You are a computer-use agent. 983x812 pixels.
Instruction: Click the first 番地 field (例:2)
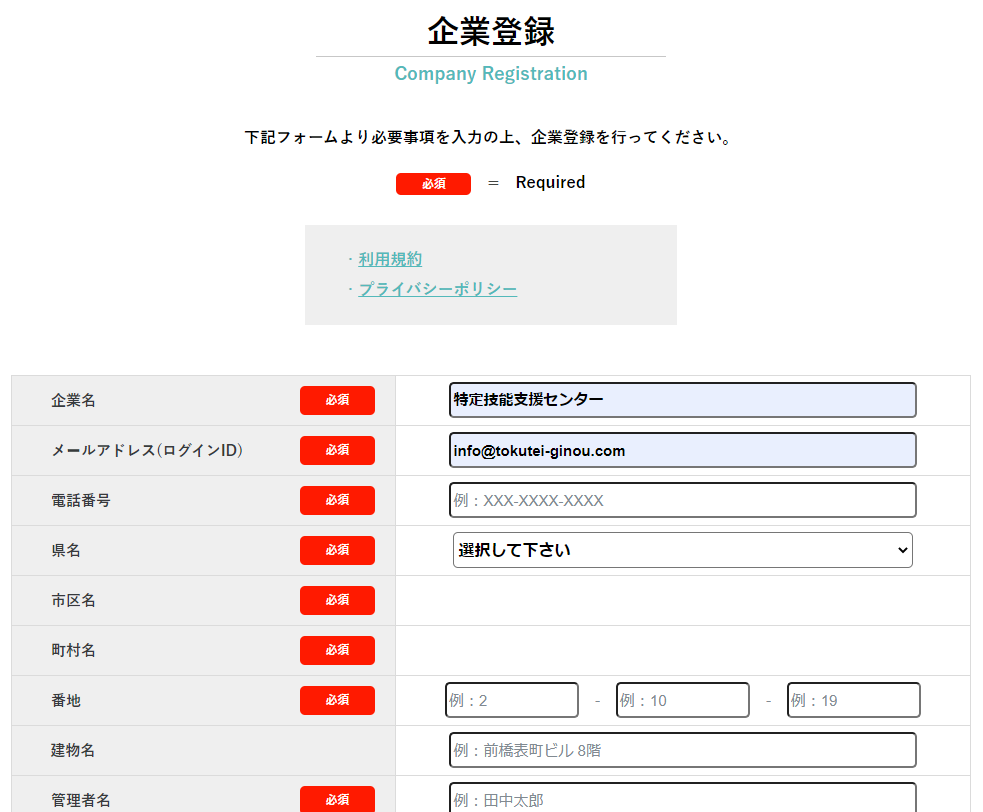pos(512,700)
